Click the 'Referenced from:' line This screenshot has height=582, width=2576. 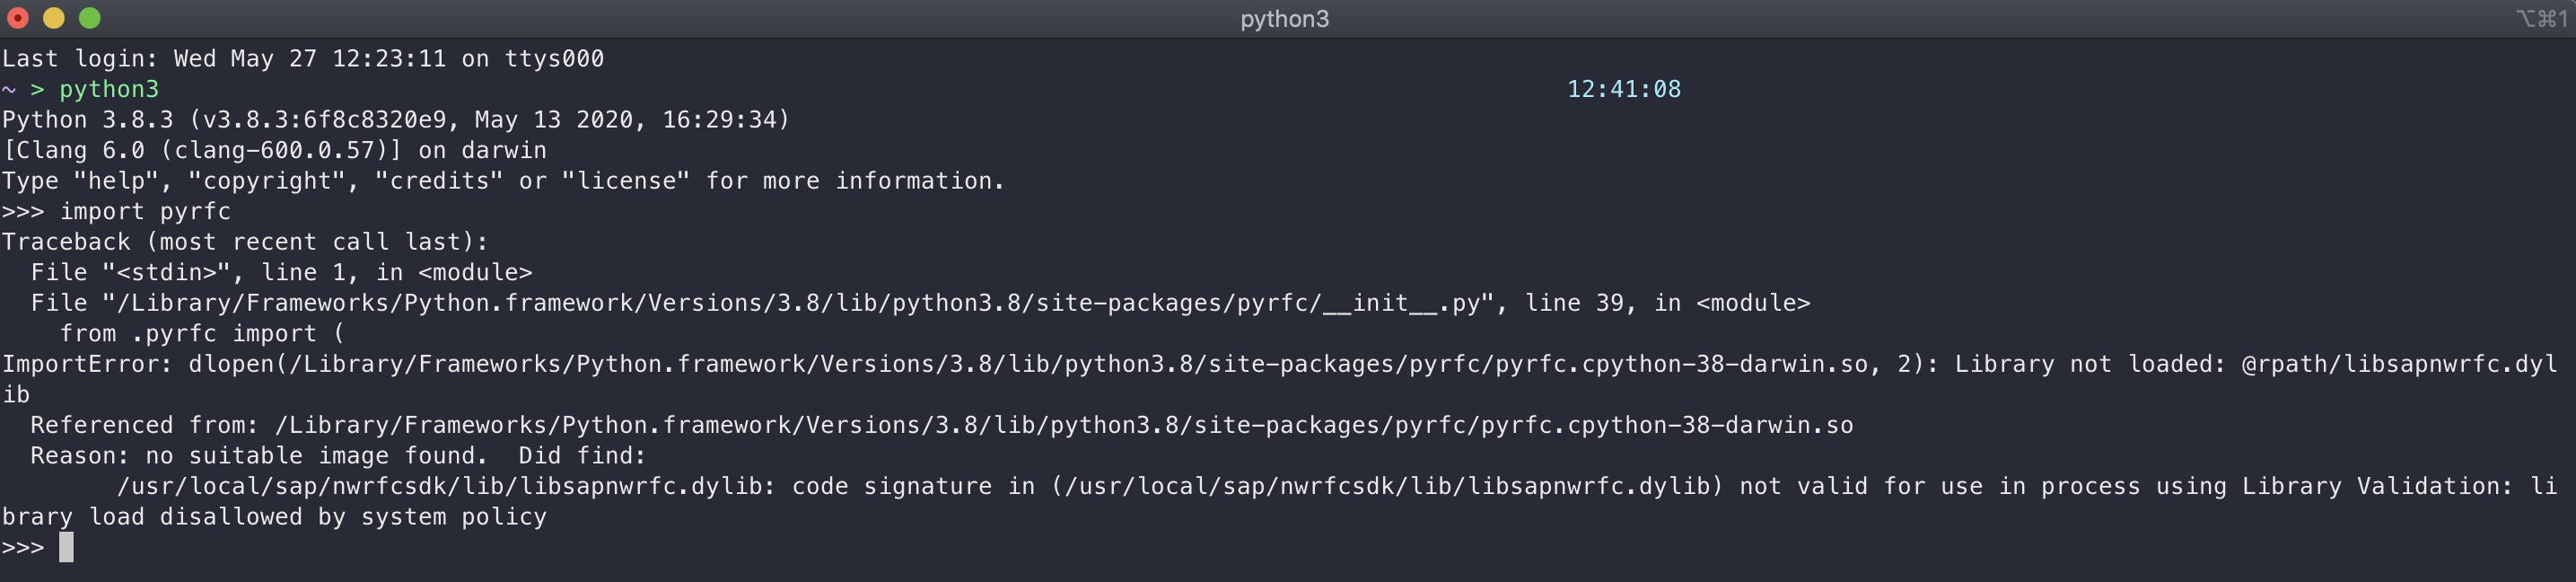941,425
